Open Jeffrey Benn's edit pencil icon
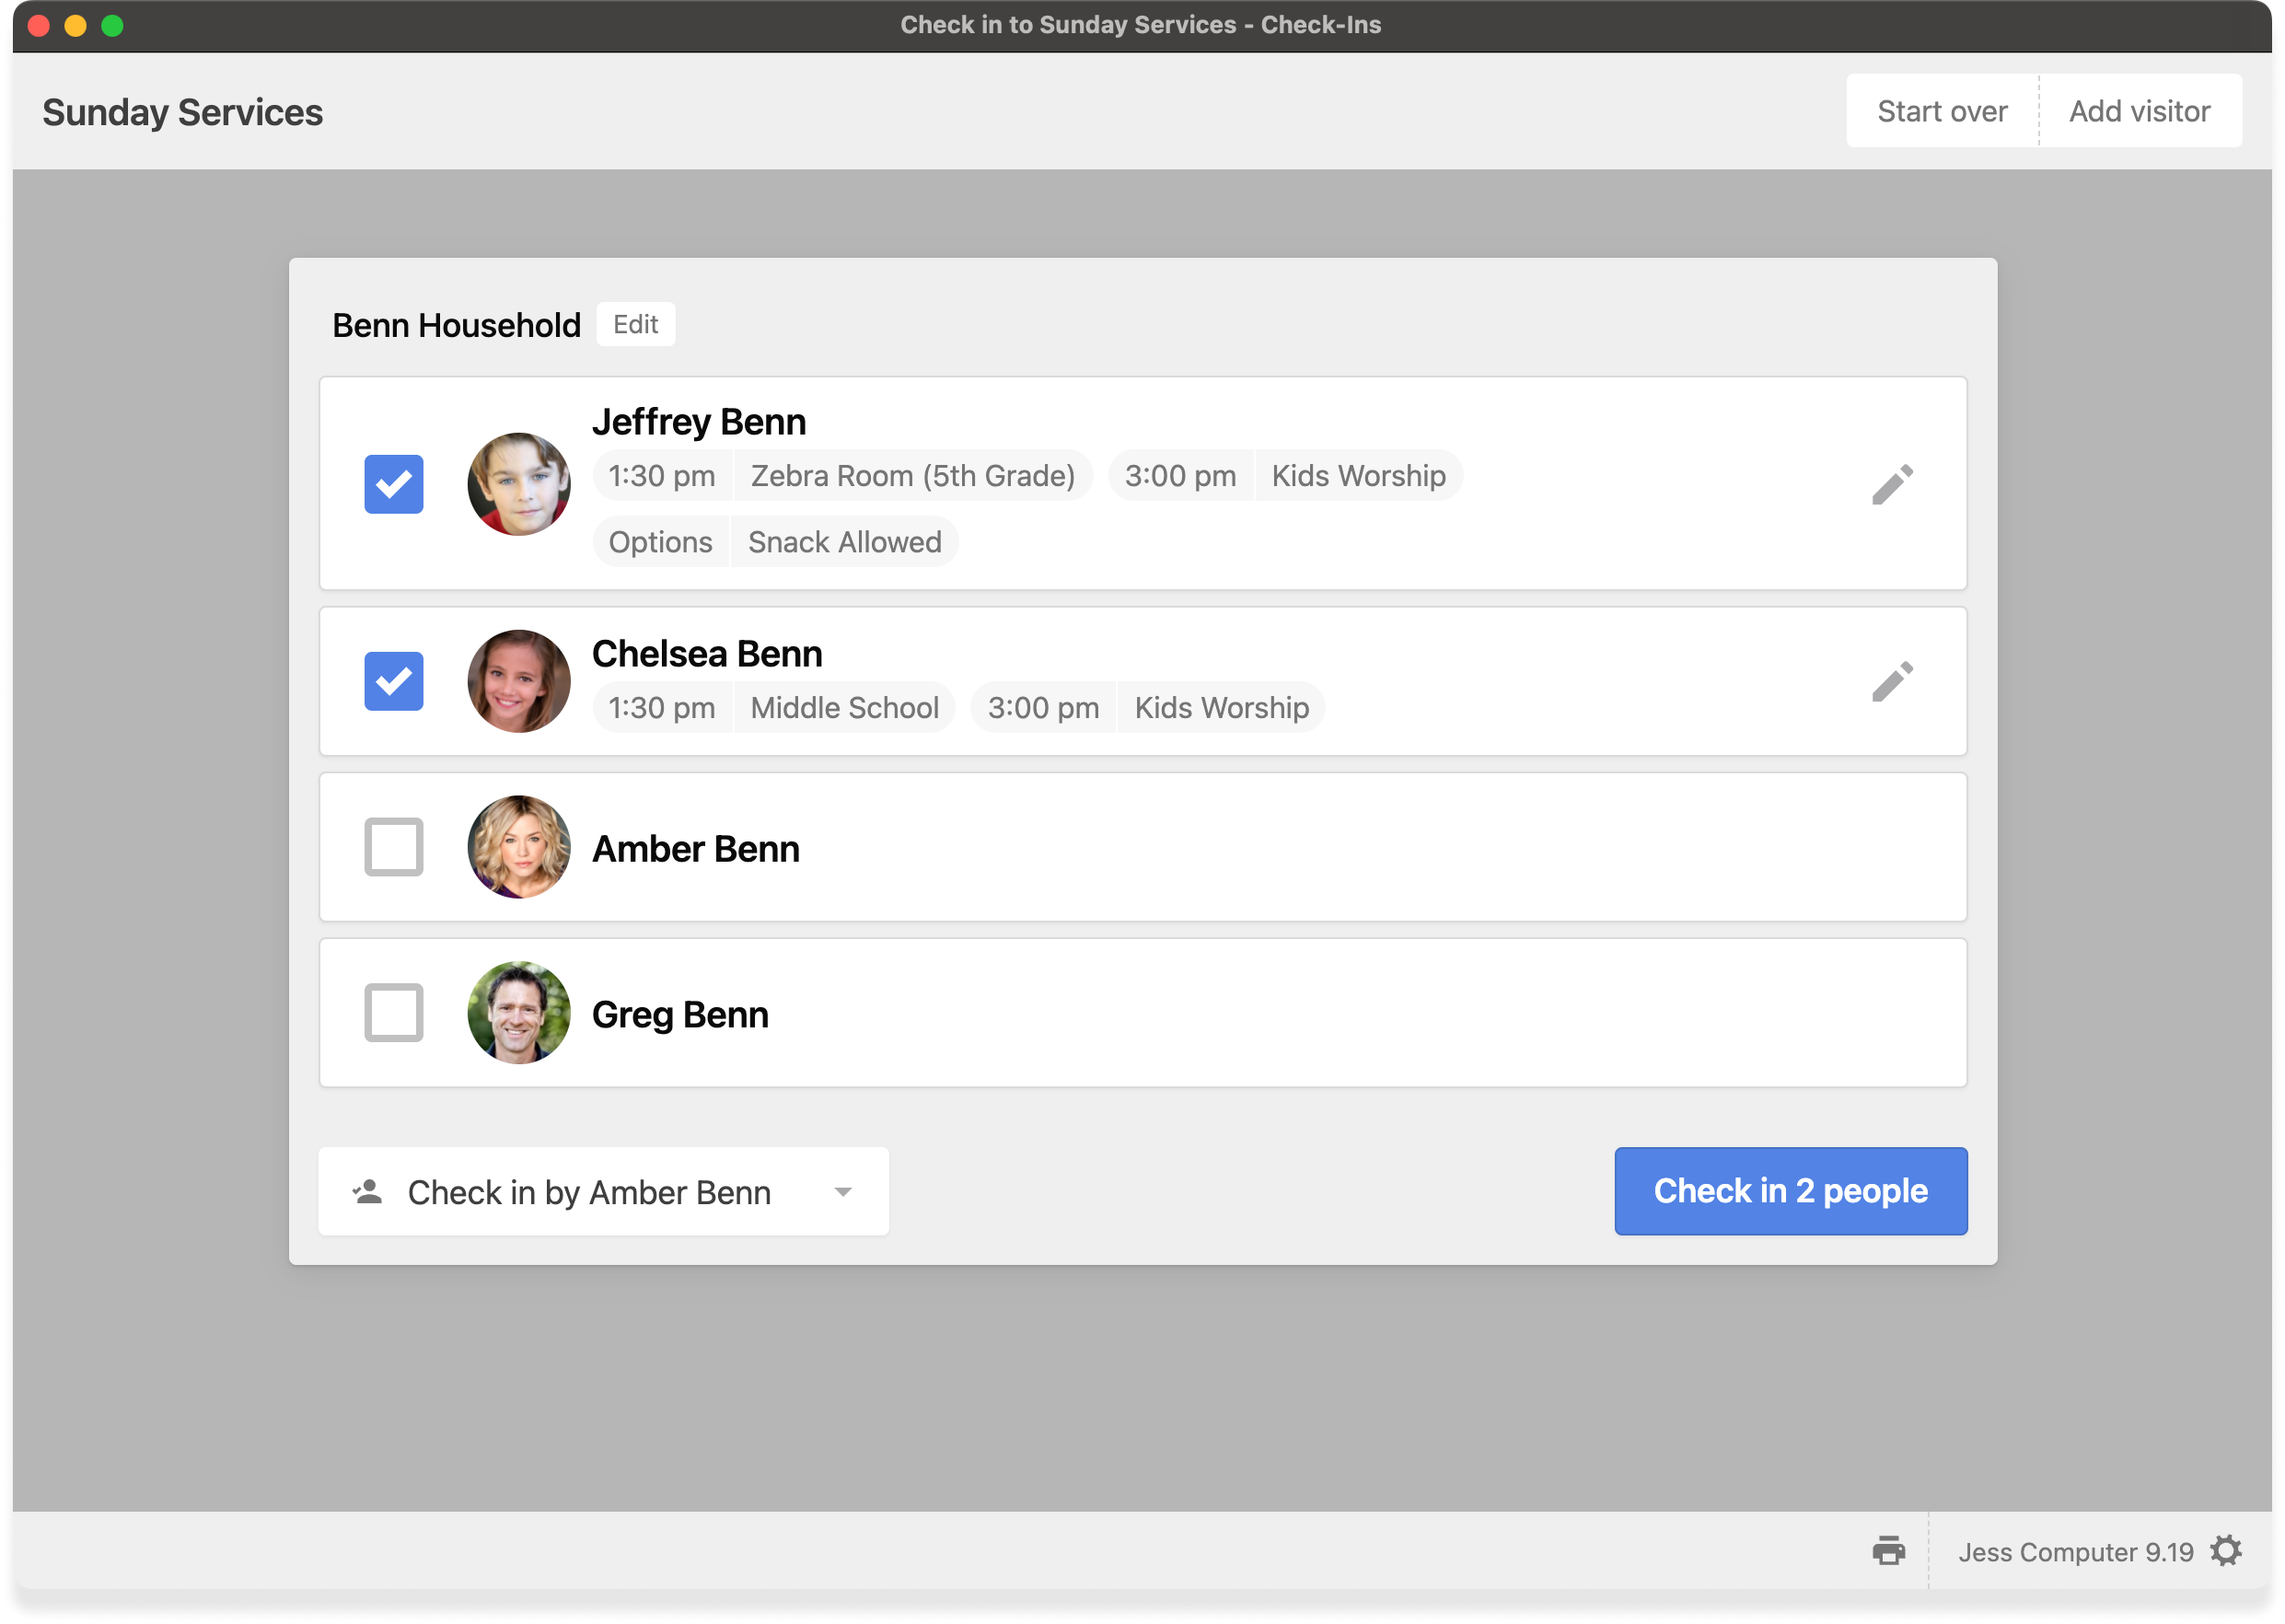 1893,484
